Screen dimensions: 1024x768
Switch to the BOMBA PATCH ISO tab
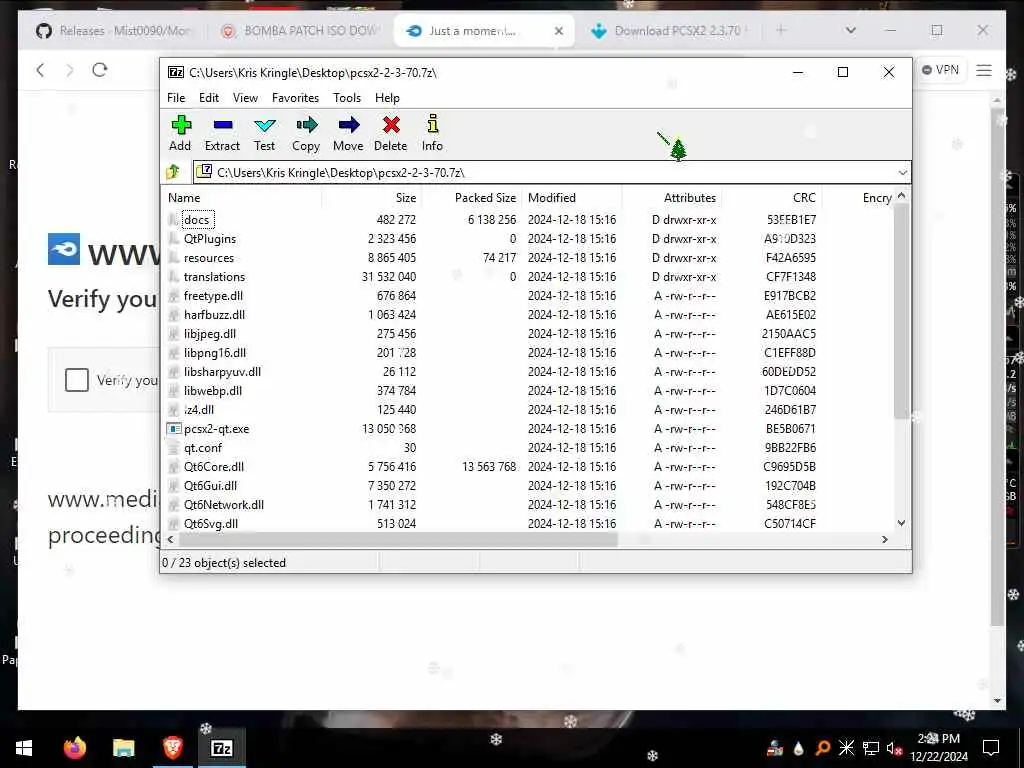coord(302,31)
